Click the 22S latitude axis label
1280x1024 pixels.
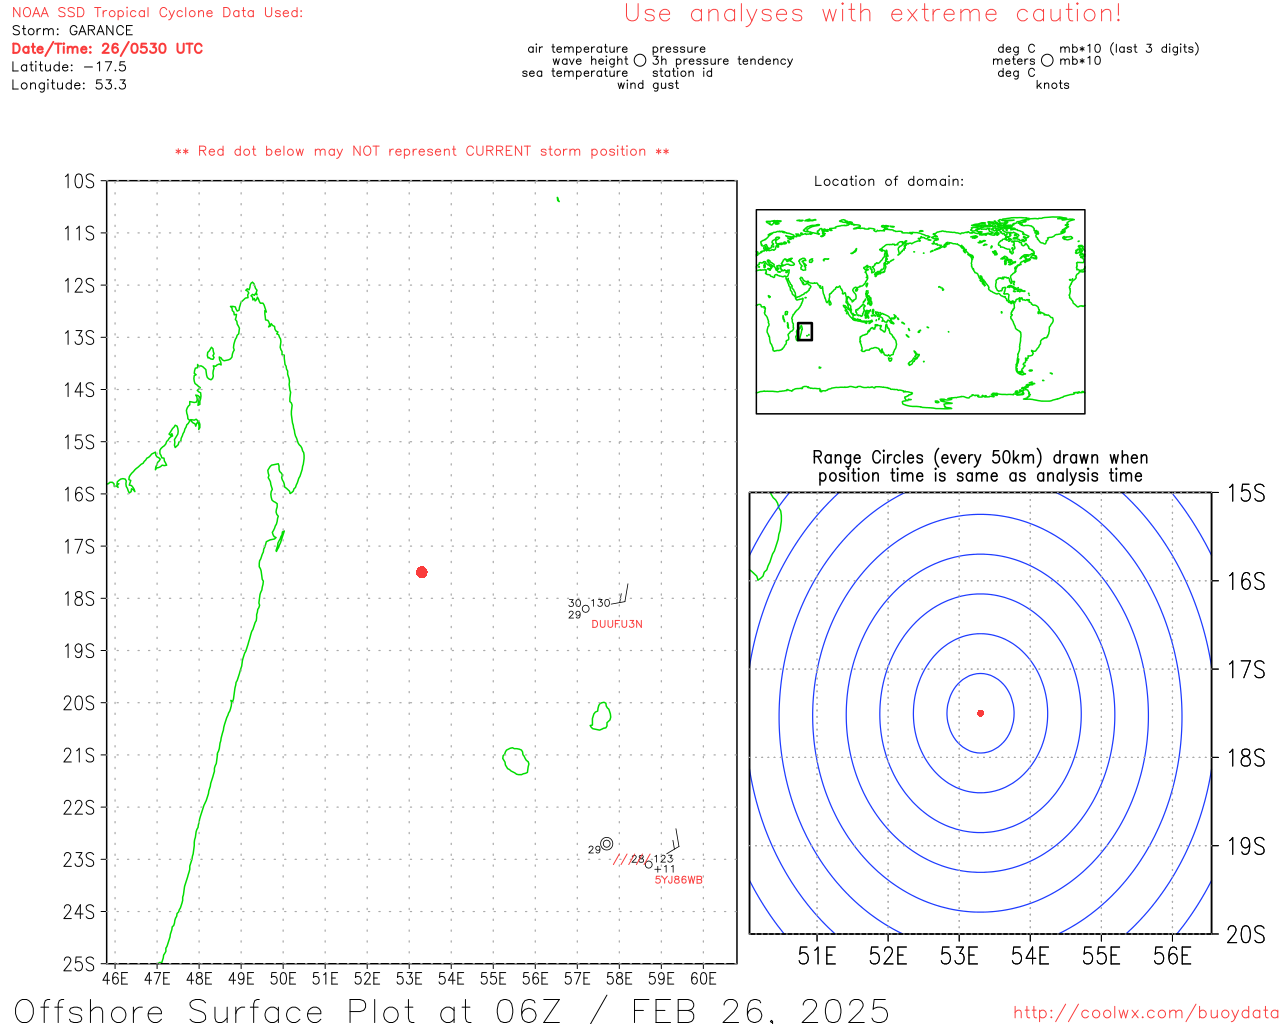pos(79,808)
